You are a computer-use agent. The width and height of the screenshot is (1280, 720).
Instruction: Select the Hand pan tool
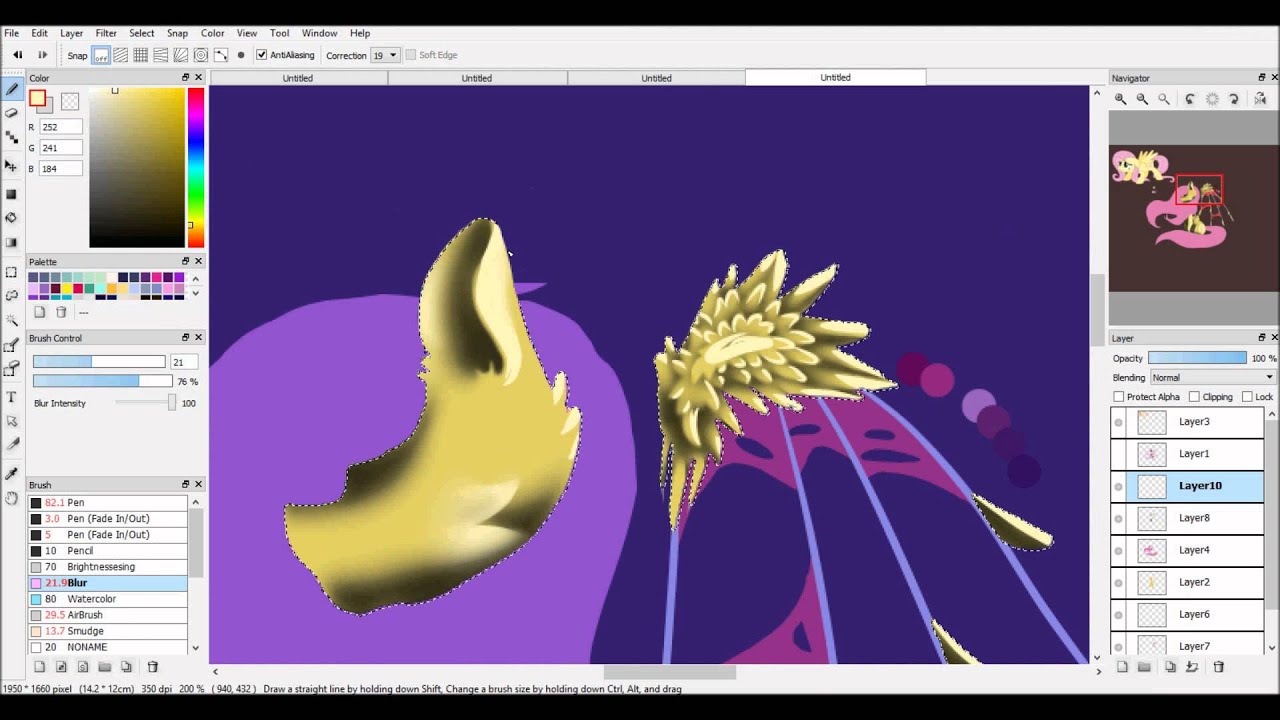[x=12, y=497]
